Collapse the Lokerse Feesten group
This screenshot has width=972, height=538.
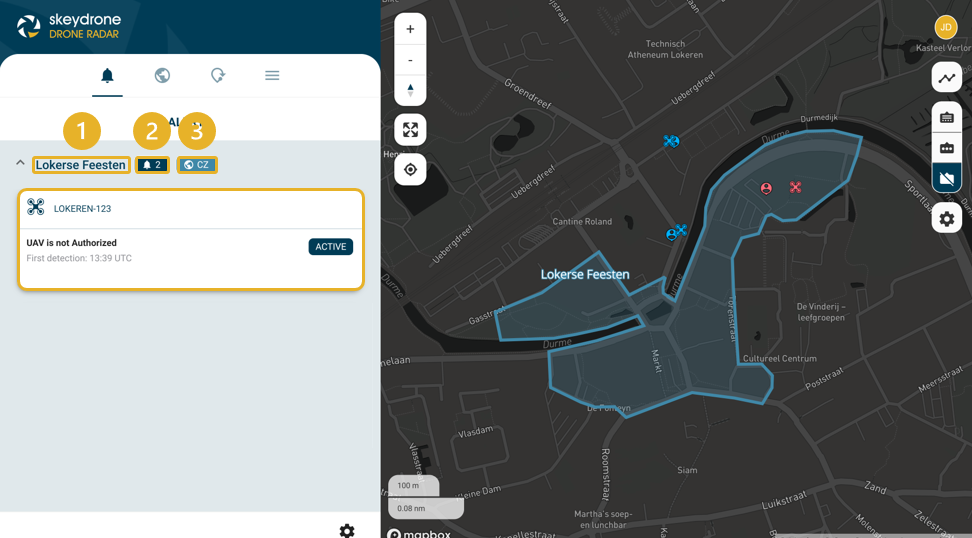pyautogui.click(x=20, y=164)
